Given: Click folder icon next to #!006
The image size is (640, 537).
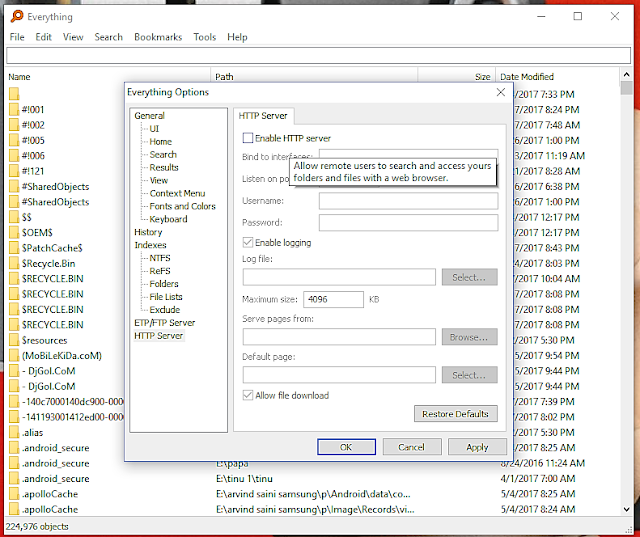Looking at the screenshot, I should [14, 156].
